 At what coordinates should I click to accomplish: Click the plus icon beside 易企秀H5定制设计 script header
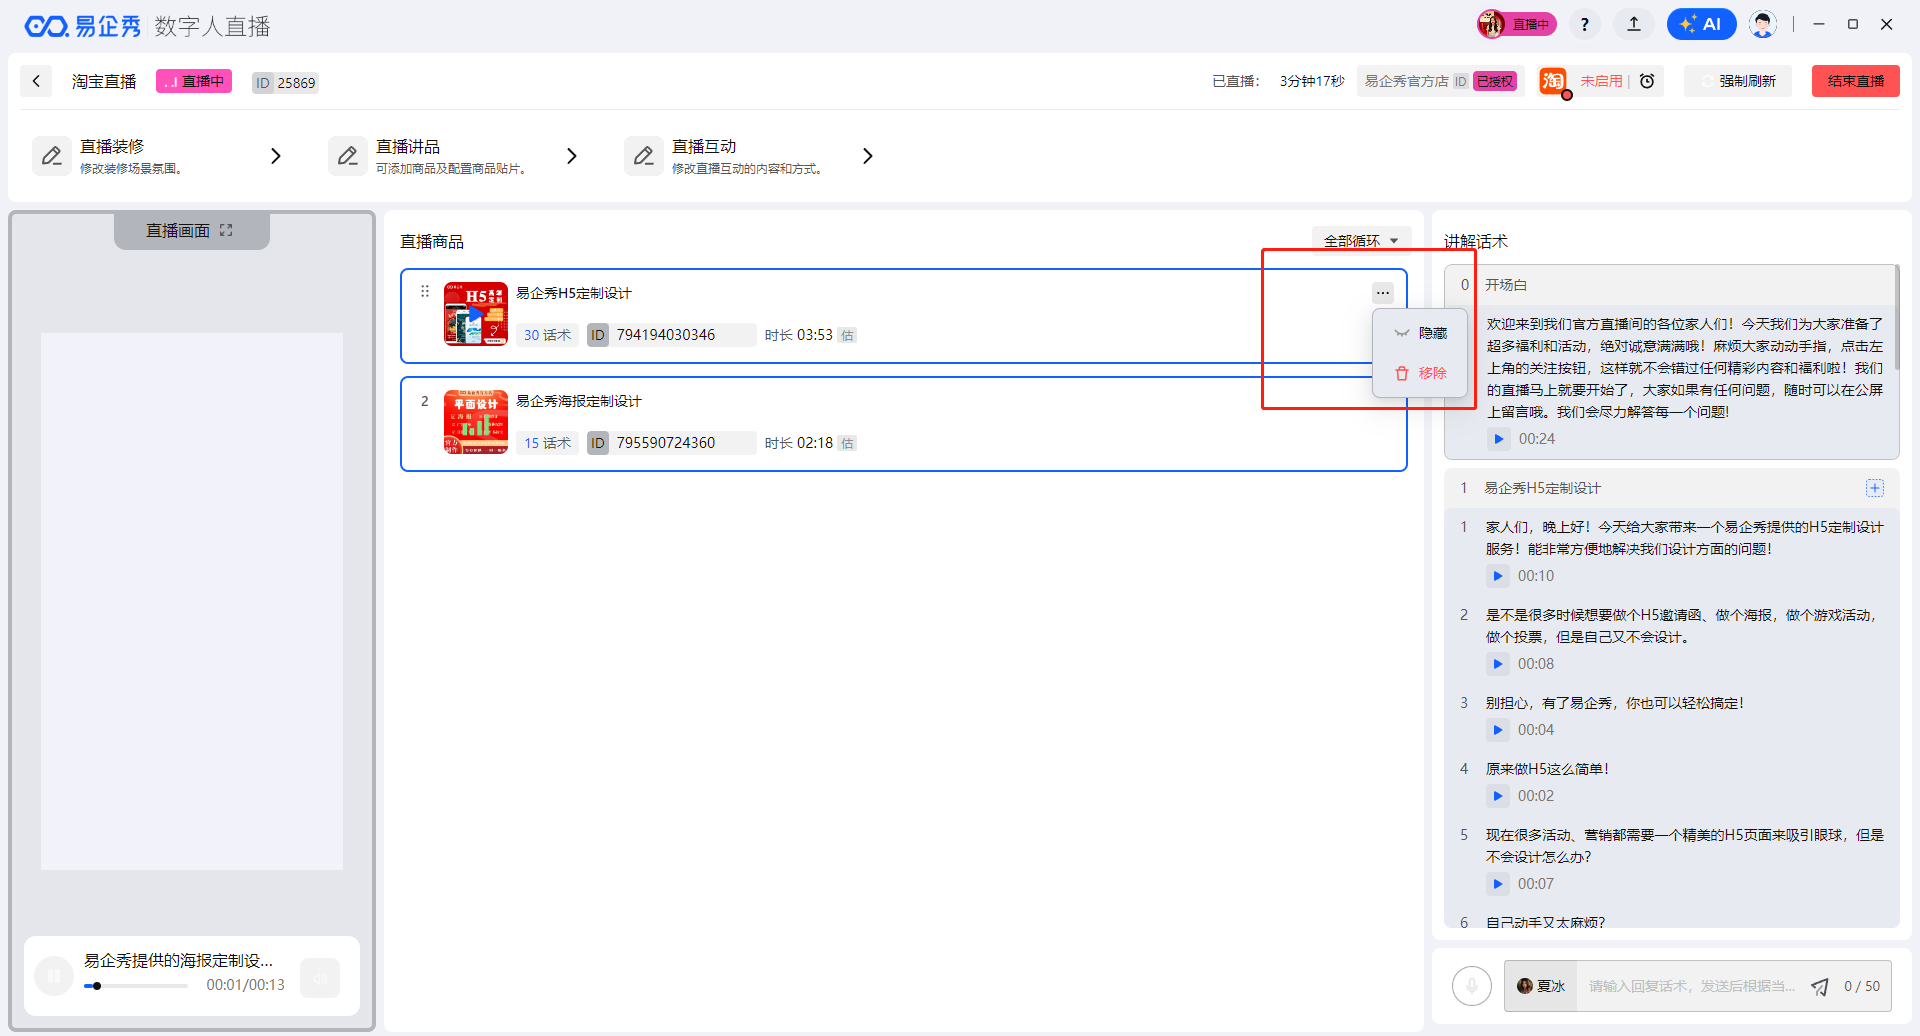(1875, 488)
